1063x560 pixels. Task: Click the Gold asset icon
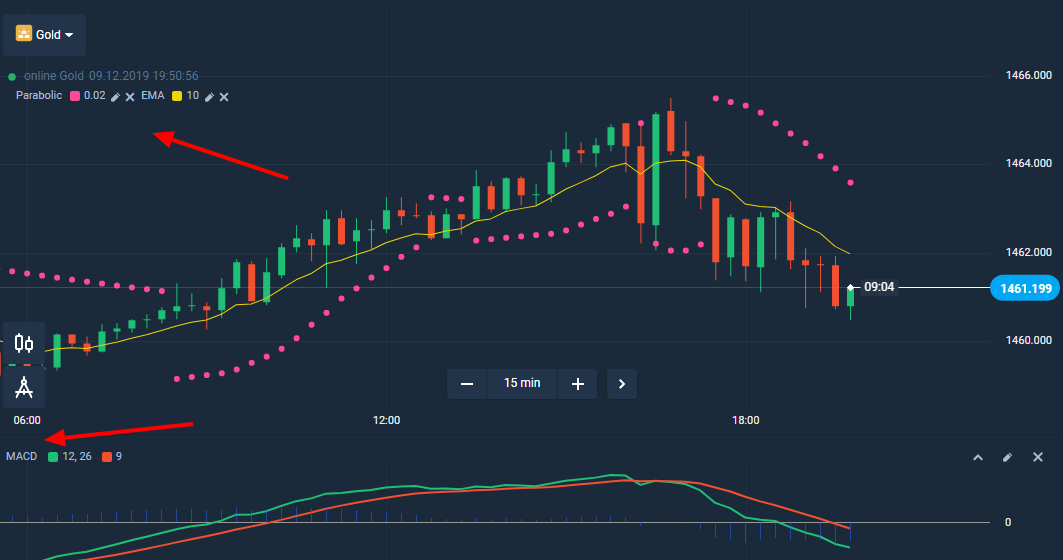[x=24, y=34]
